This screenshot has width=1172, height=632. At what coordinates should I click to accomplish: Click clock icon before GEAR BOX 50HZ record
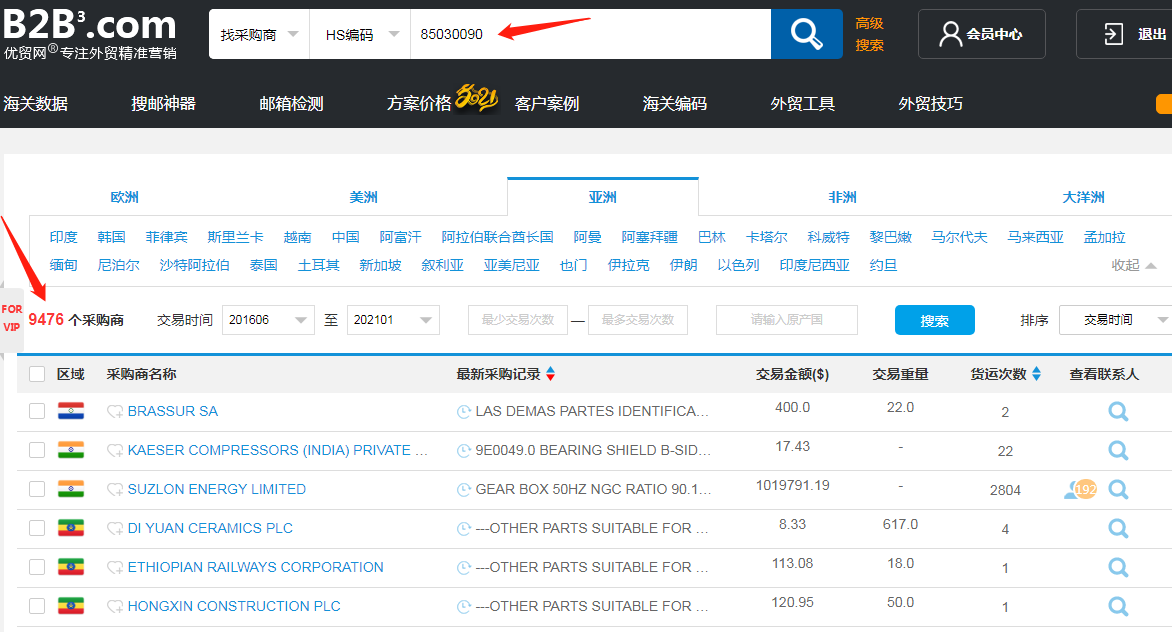463,489
